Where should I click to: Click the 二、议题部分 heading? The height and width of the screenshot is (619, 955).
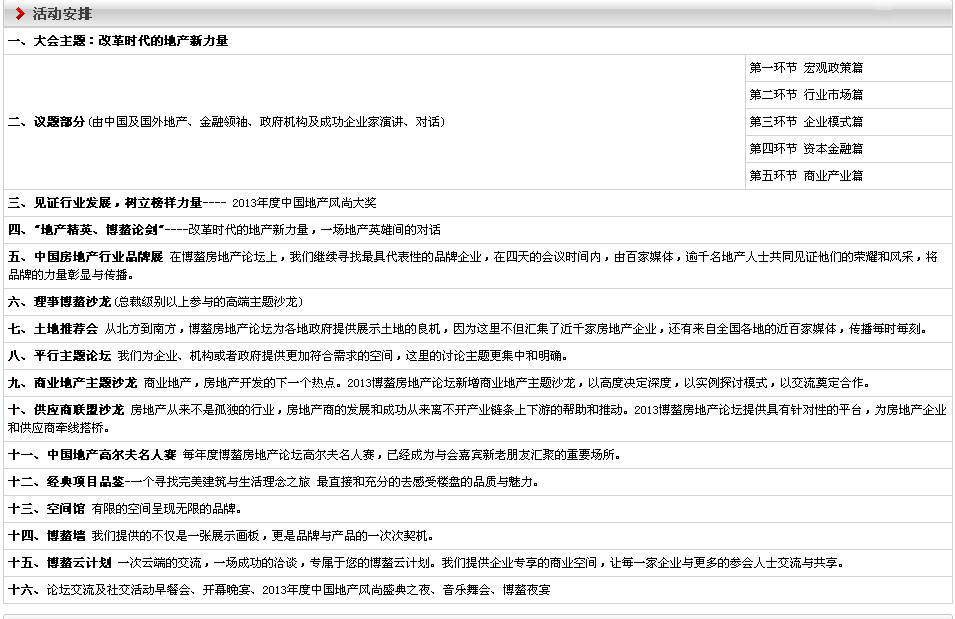click(46, 122)
